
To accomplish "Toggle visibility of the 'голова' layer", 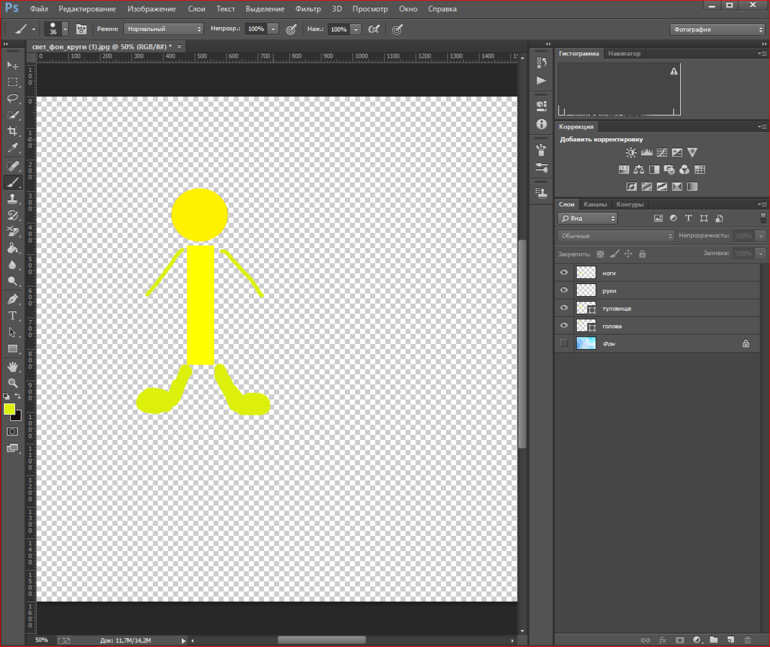I will (564, 326).
